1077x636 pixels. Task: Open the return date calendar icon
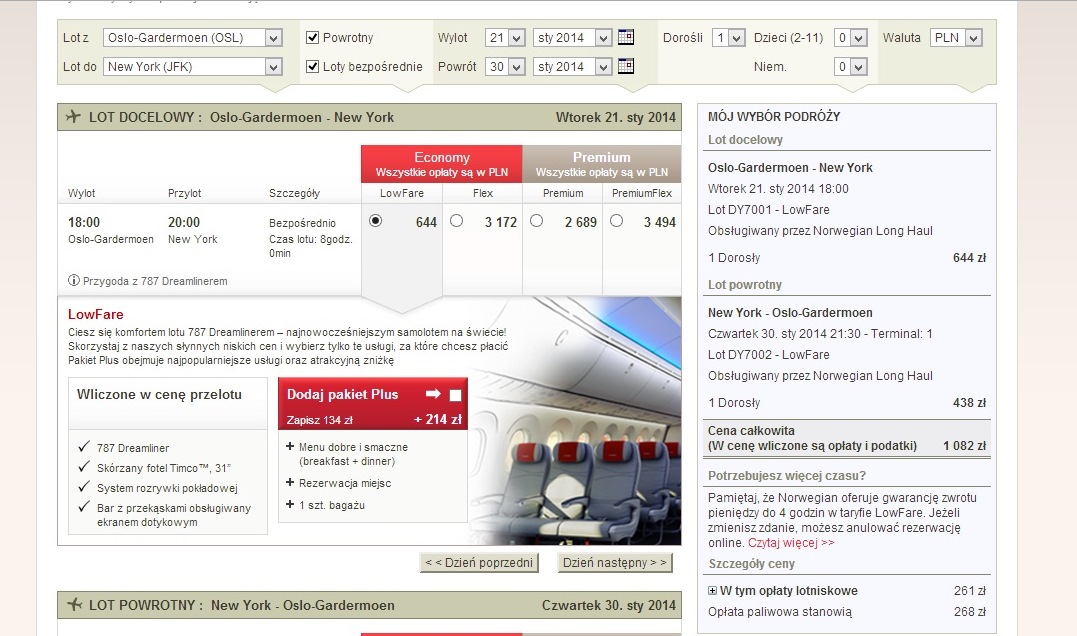coord(626,66)
